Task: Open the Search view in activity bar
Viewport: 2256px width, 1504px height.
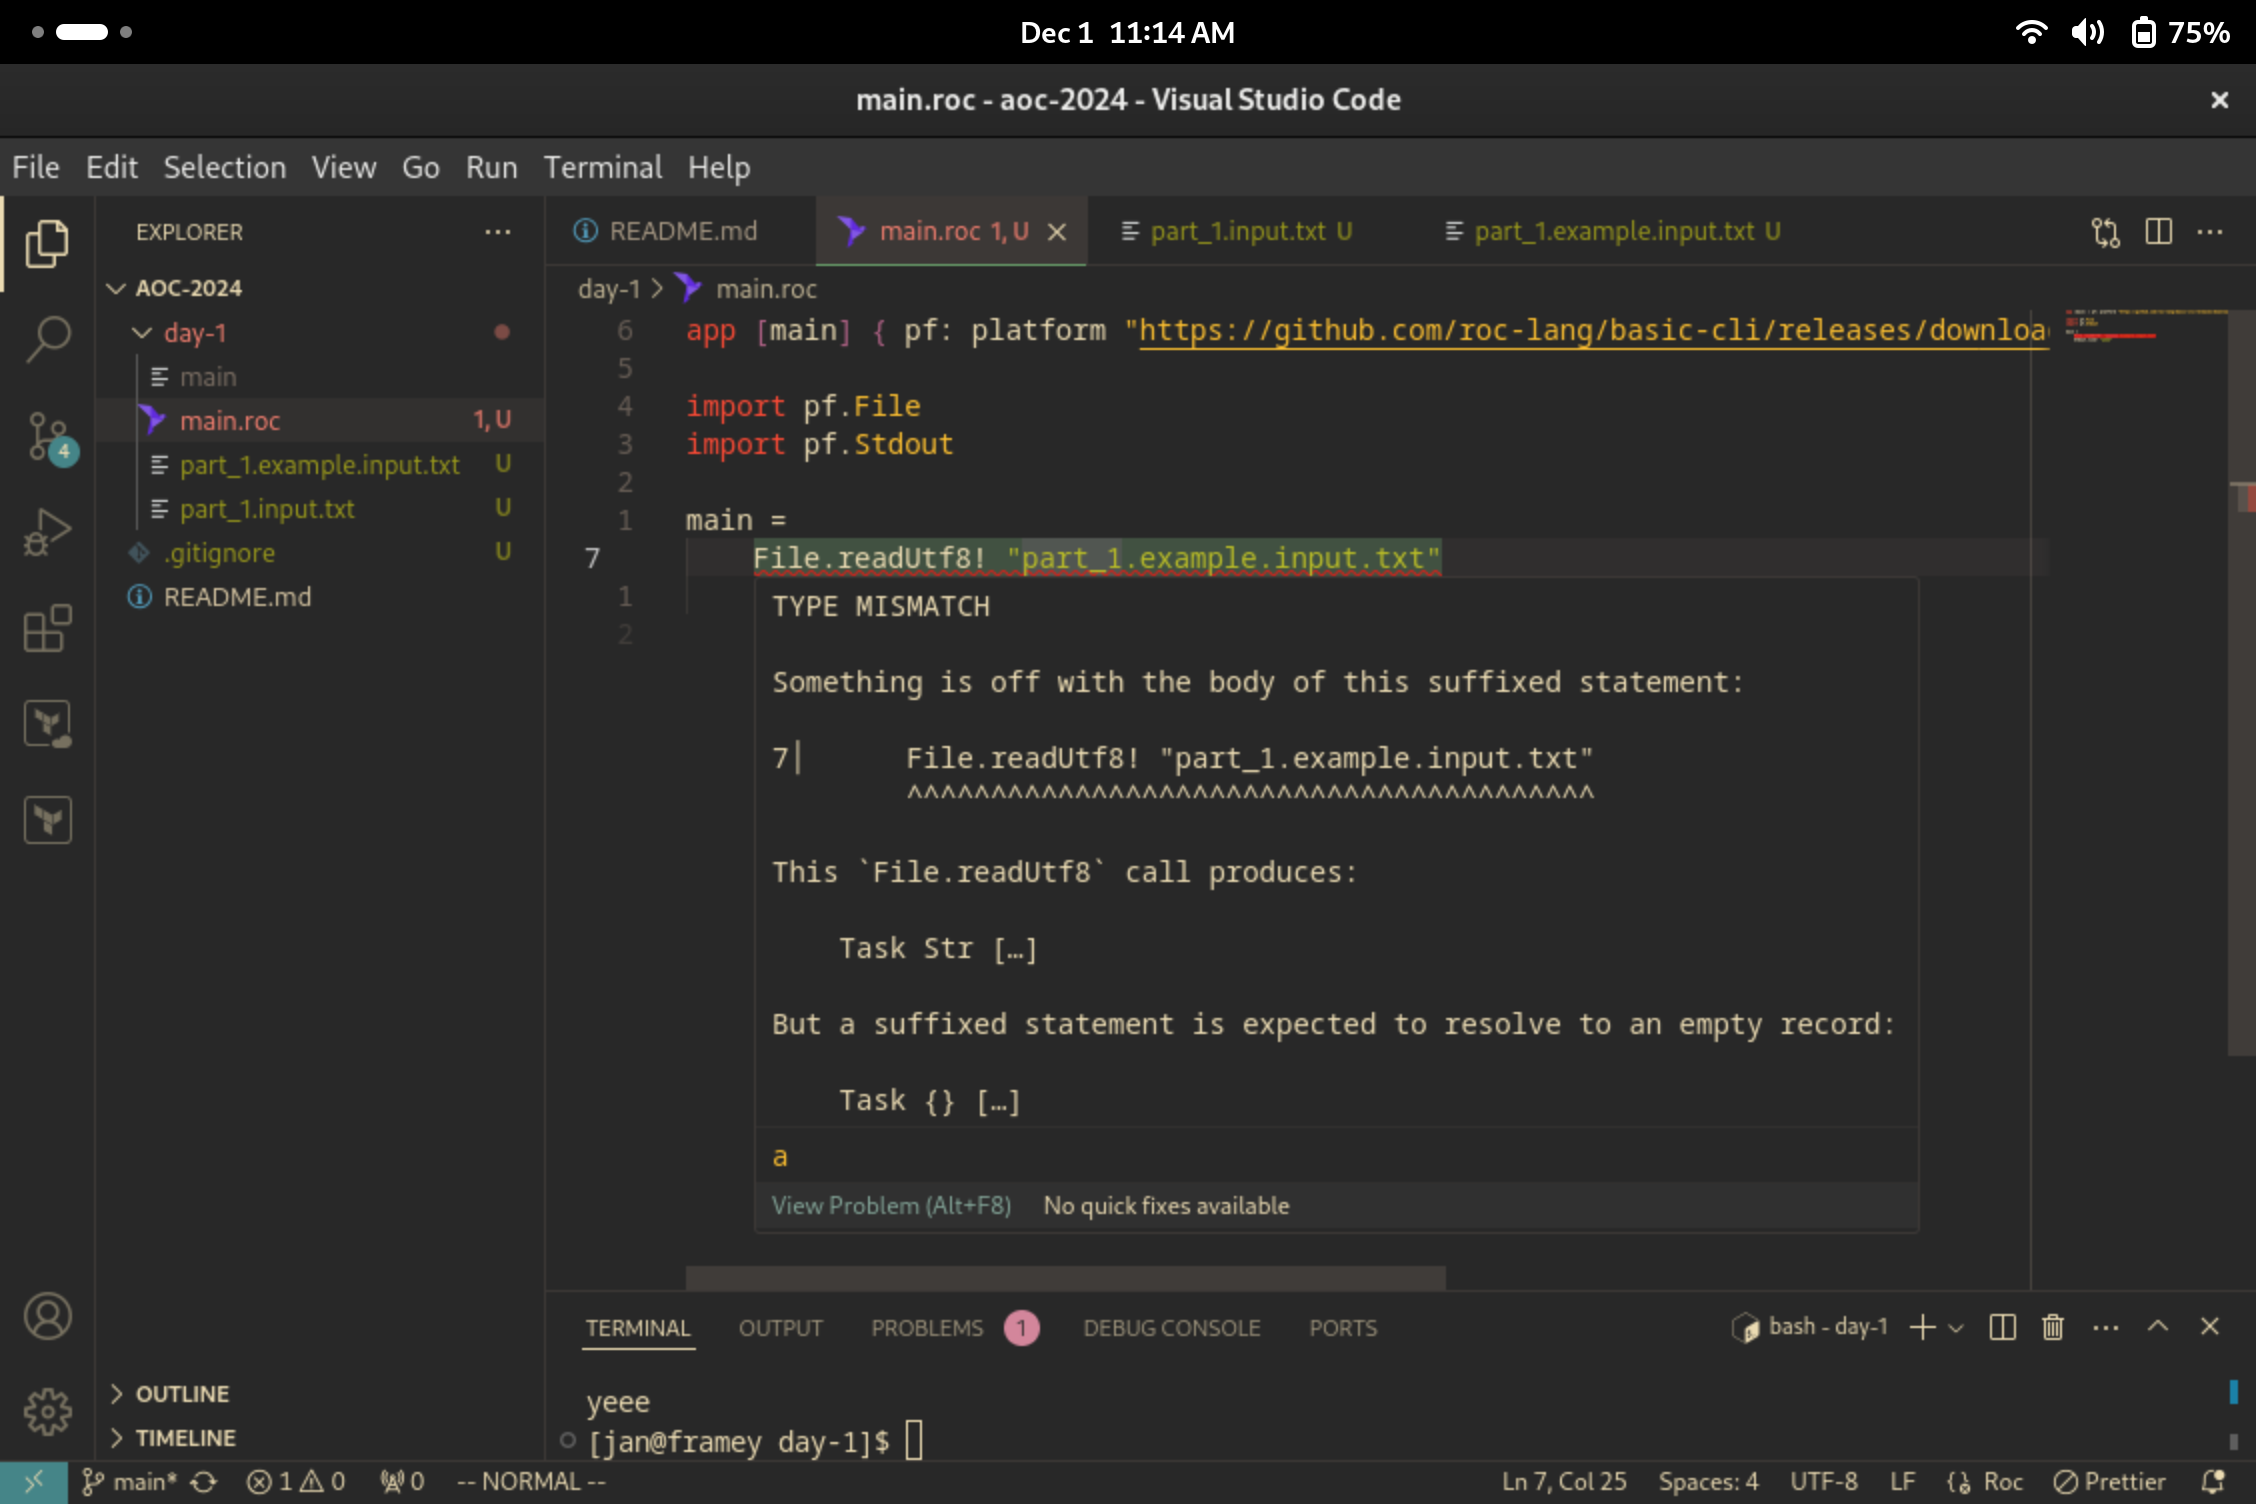Action: click(47, 339)
